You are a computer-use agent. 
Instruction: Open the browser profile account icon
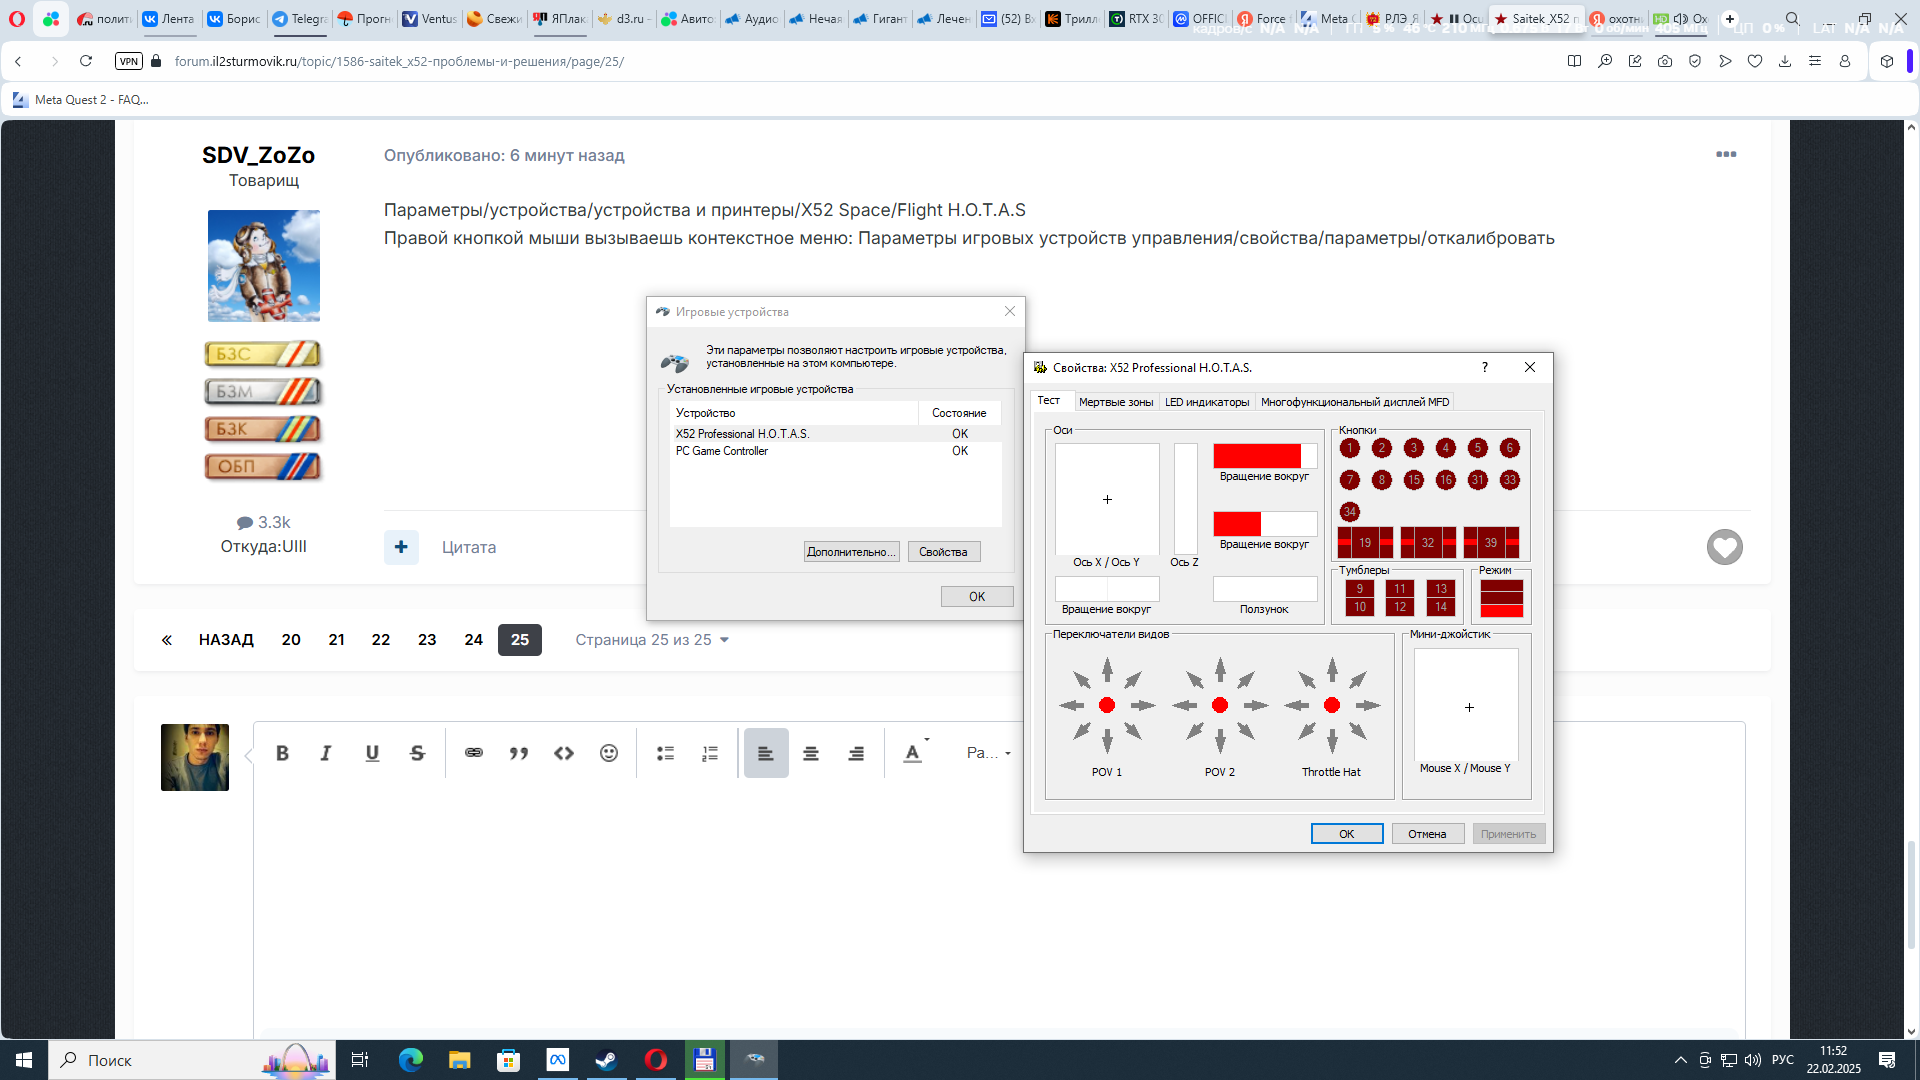(x=1845, y=61)
